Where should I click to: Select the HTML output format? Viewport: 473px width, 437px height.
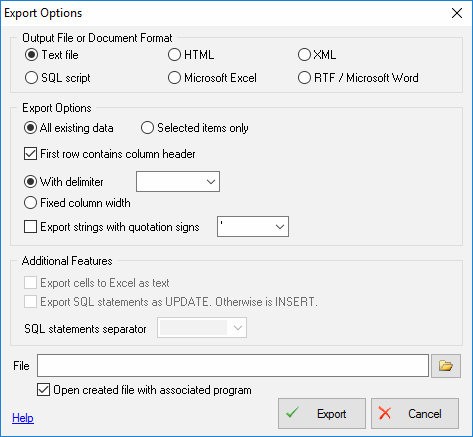[191, 55]
